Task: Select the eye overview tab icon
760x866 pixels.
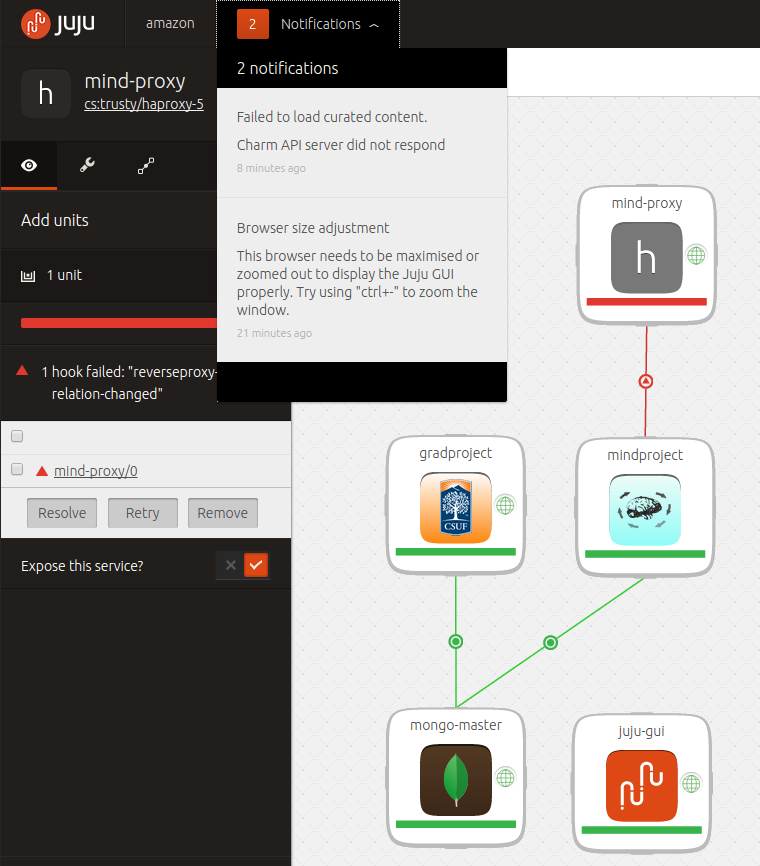Action: coord(29,166)
